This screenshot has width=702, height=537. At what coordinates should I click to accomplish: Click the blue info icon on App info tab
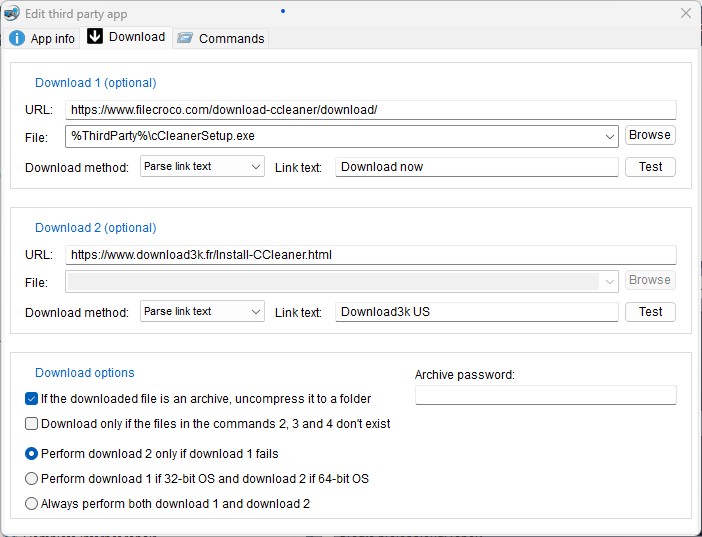point(17,38)
